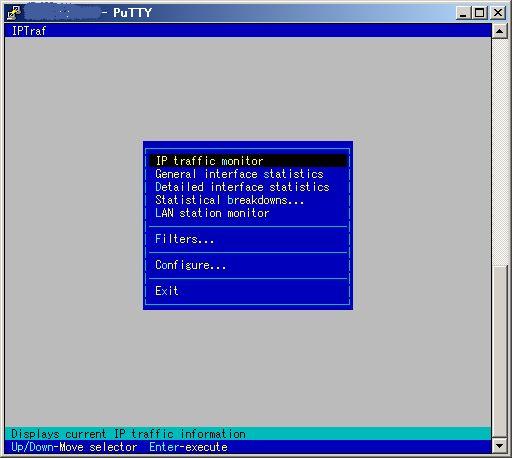Click the PuTTY window title text
The image size is (512, 458).
tap(132, 13)
